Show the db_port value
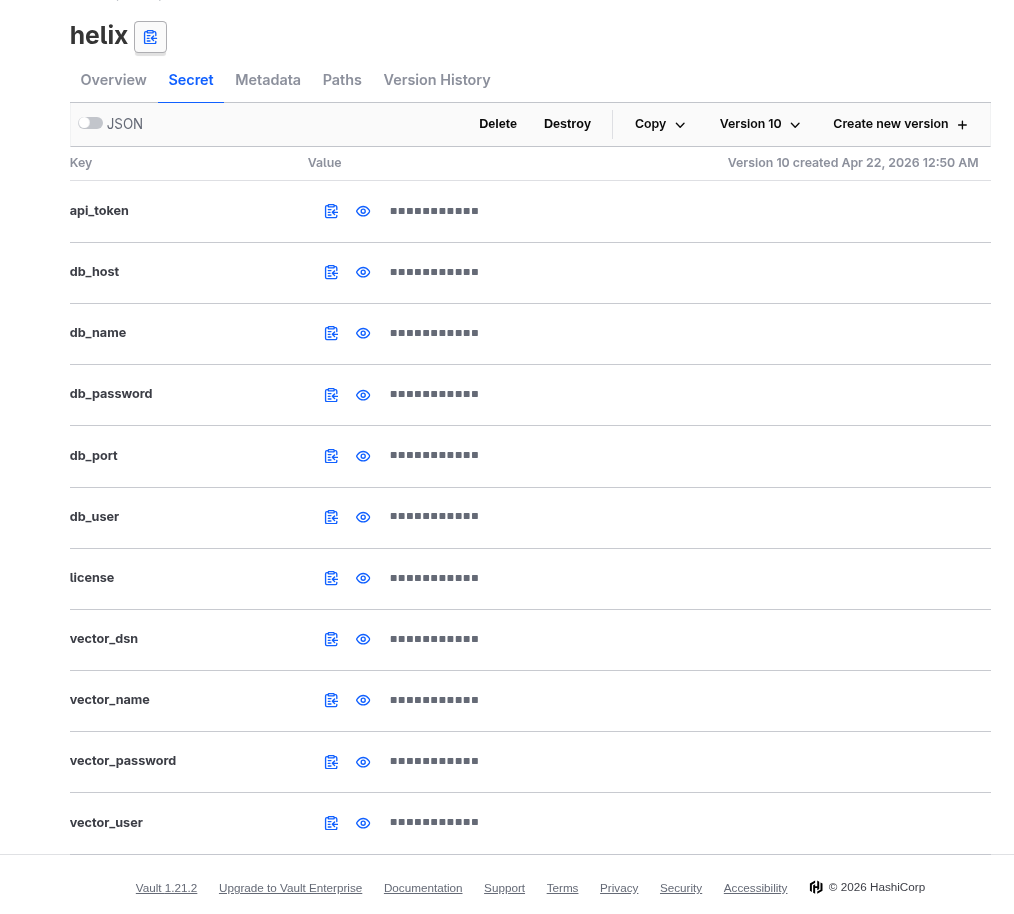 click(x=363, y=456)
